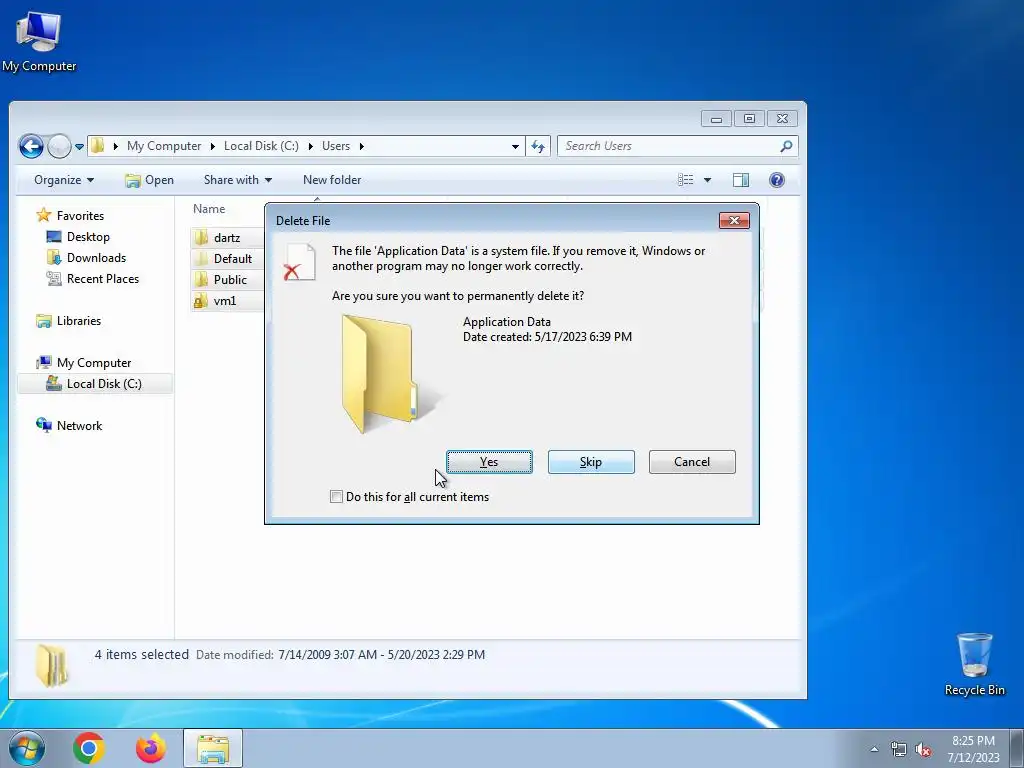Click the Name column header

click(209, 209)
